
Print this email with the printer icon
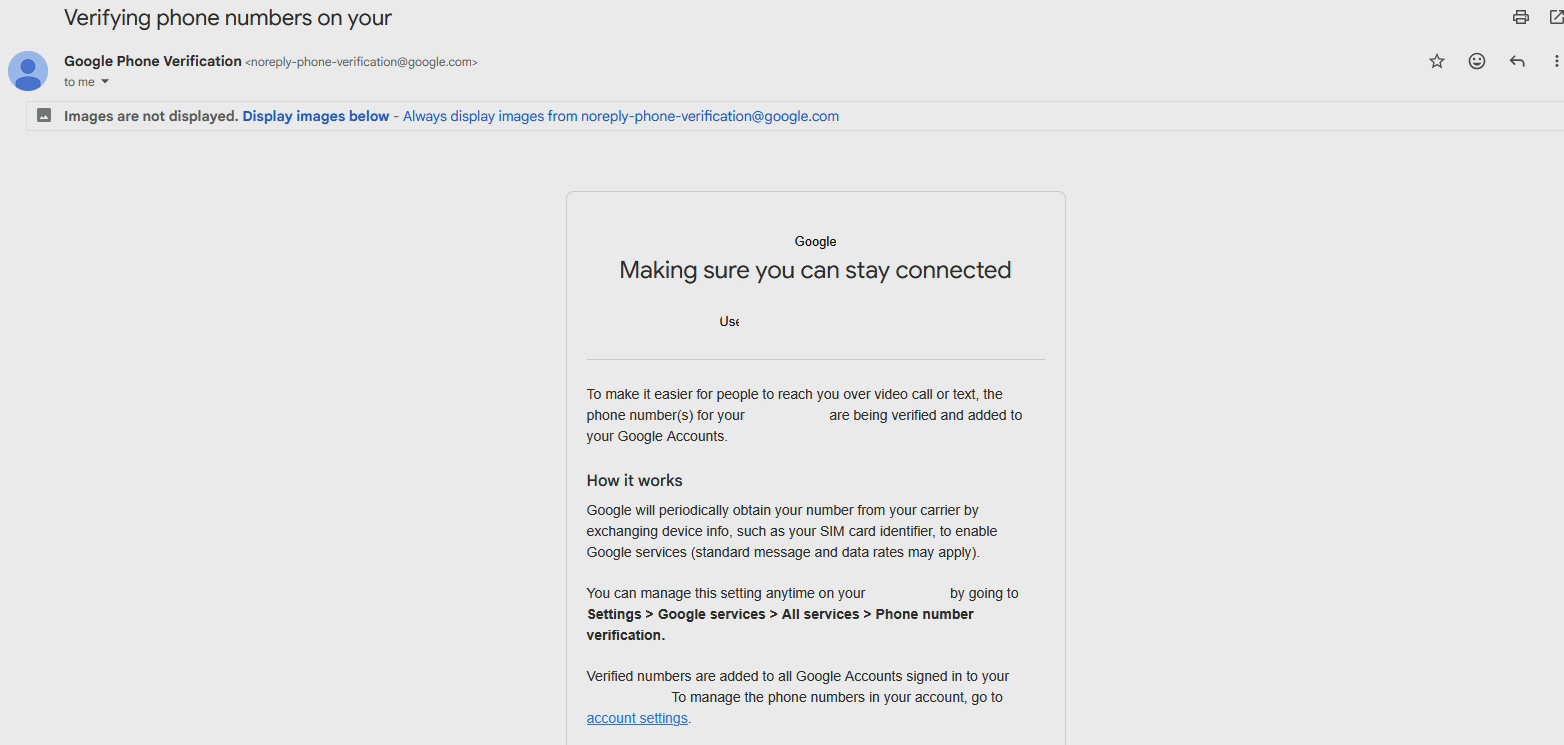point(1521,17)
